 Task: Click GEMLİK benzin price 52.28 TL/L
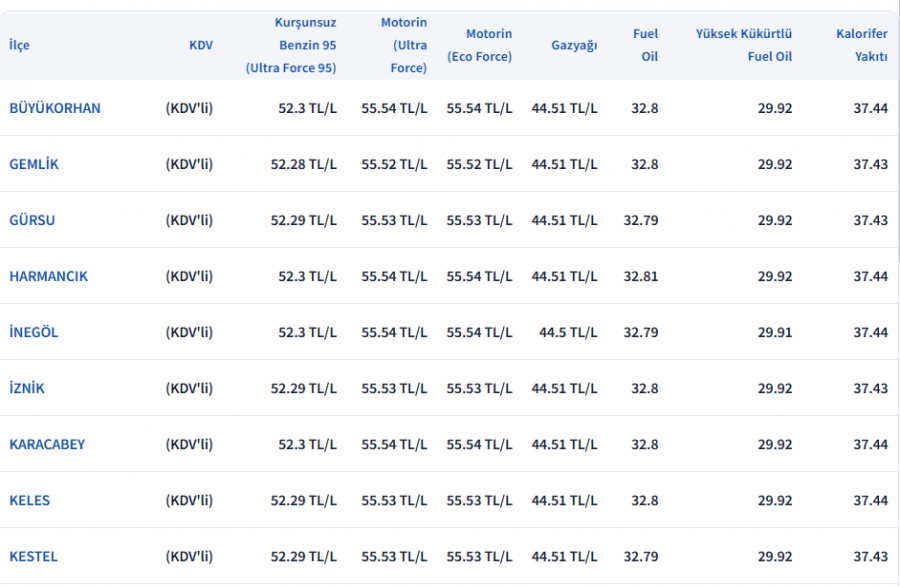(x=303, y=164)
